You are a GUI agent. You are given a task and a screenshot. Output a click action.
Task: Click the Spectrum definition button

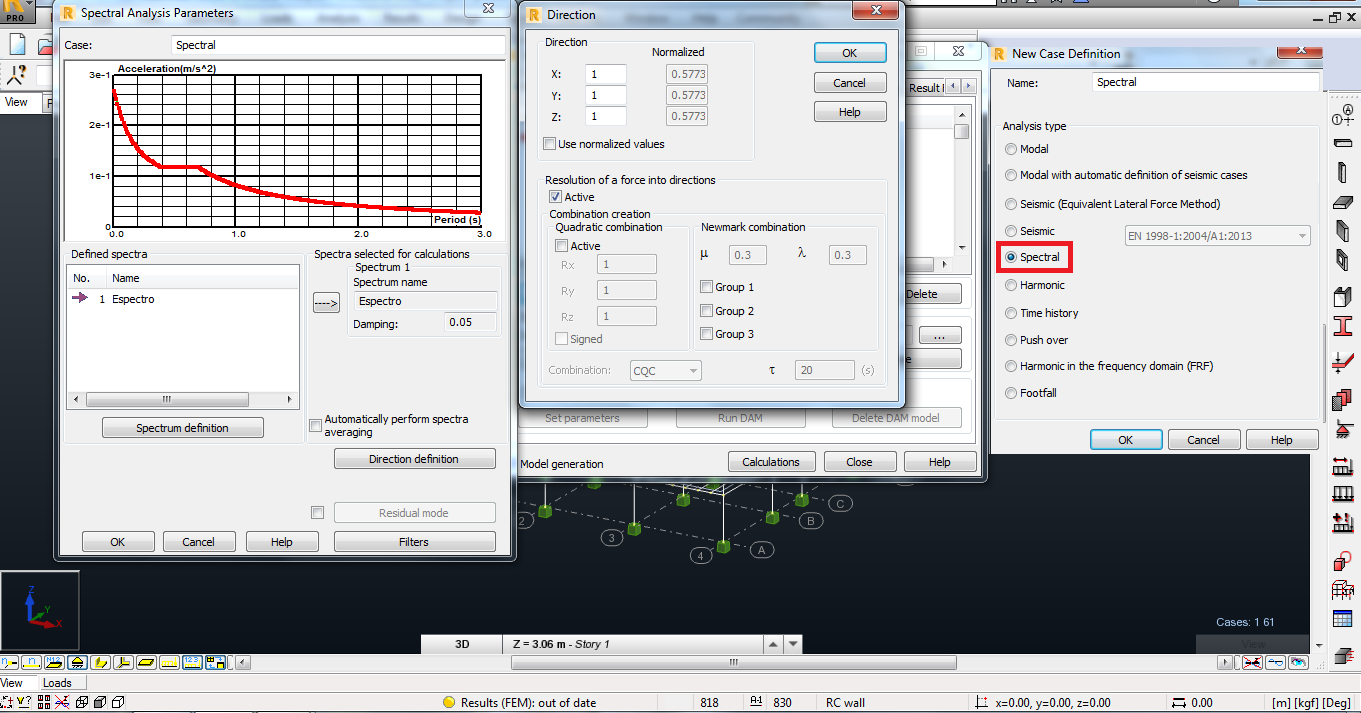tap(182, 427)
